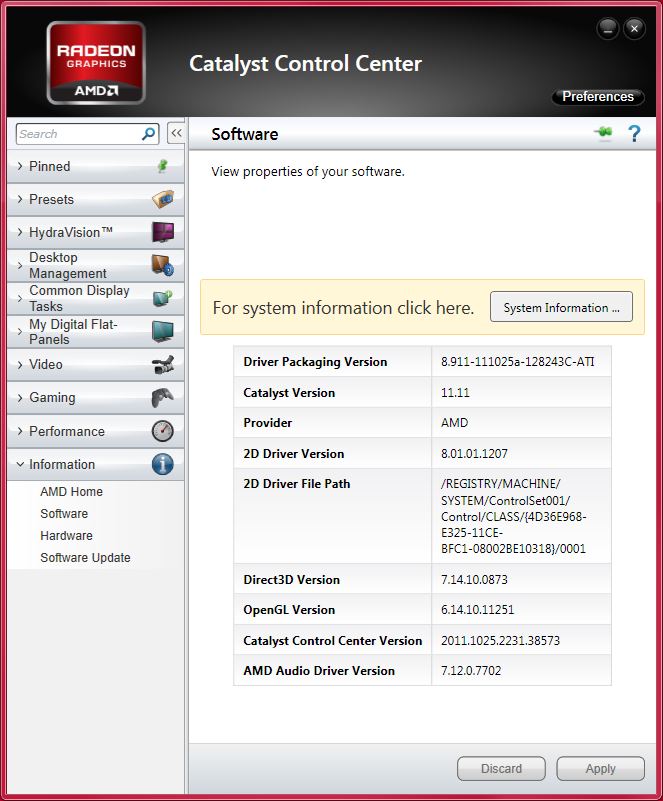The height and width of the screenshot is (801, 663).
Task: Open help with the question mark icon
Action: tap(634, 134)
